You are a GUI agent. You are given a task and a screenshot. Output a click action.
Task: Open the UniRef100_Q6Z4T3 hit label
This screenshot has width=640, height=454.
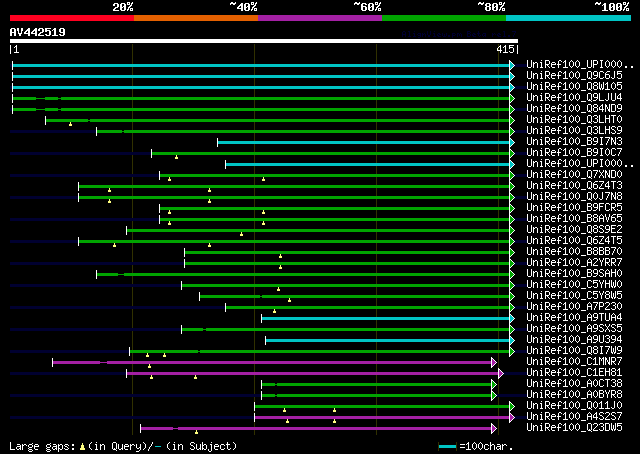pyautogui.click(x=574, y=186)
